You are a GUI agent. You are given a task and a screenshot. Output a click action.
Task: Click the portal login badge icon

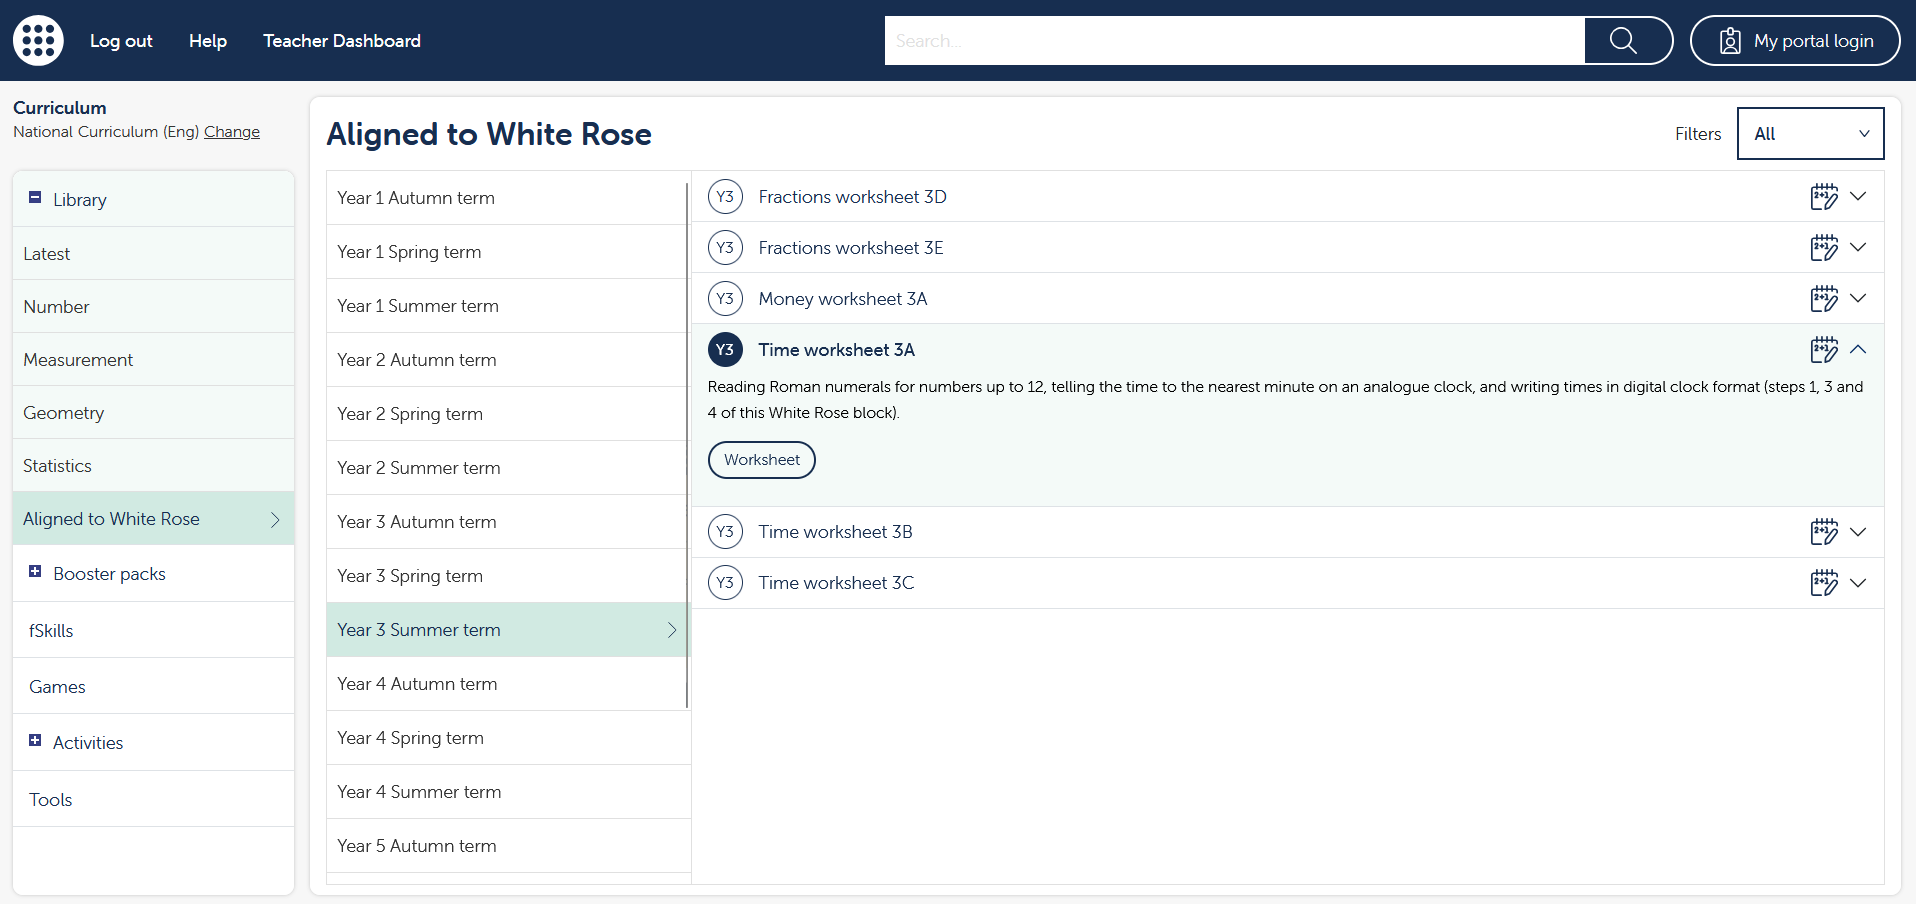coord(1730,41)
